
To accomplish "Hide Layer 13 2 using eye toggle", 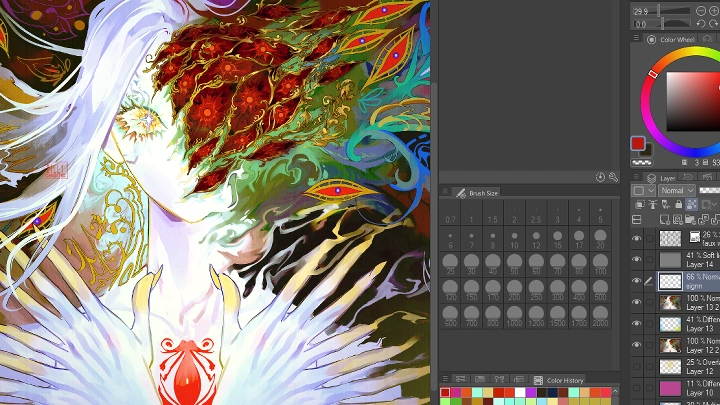I will click(636, 302).
